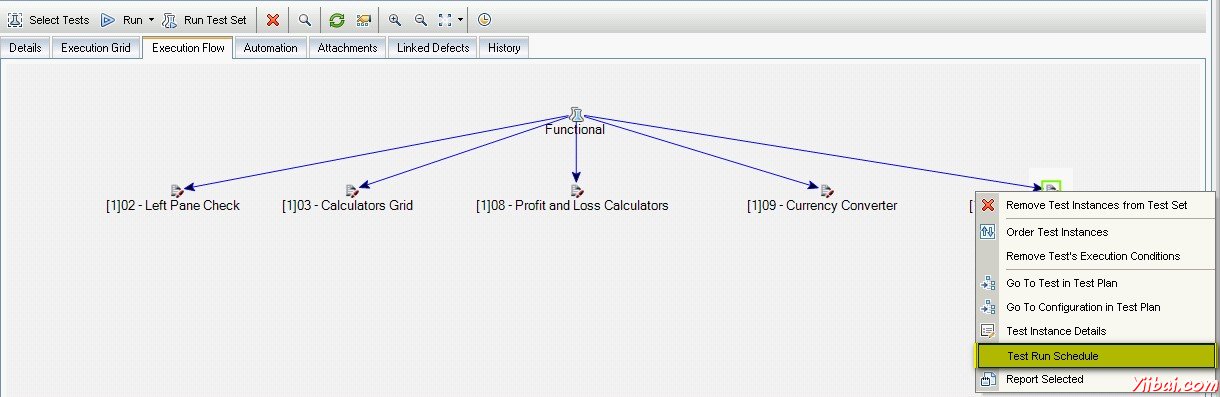Click Run Test Set button

click(x=204, y=20)
